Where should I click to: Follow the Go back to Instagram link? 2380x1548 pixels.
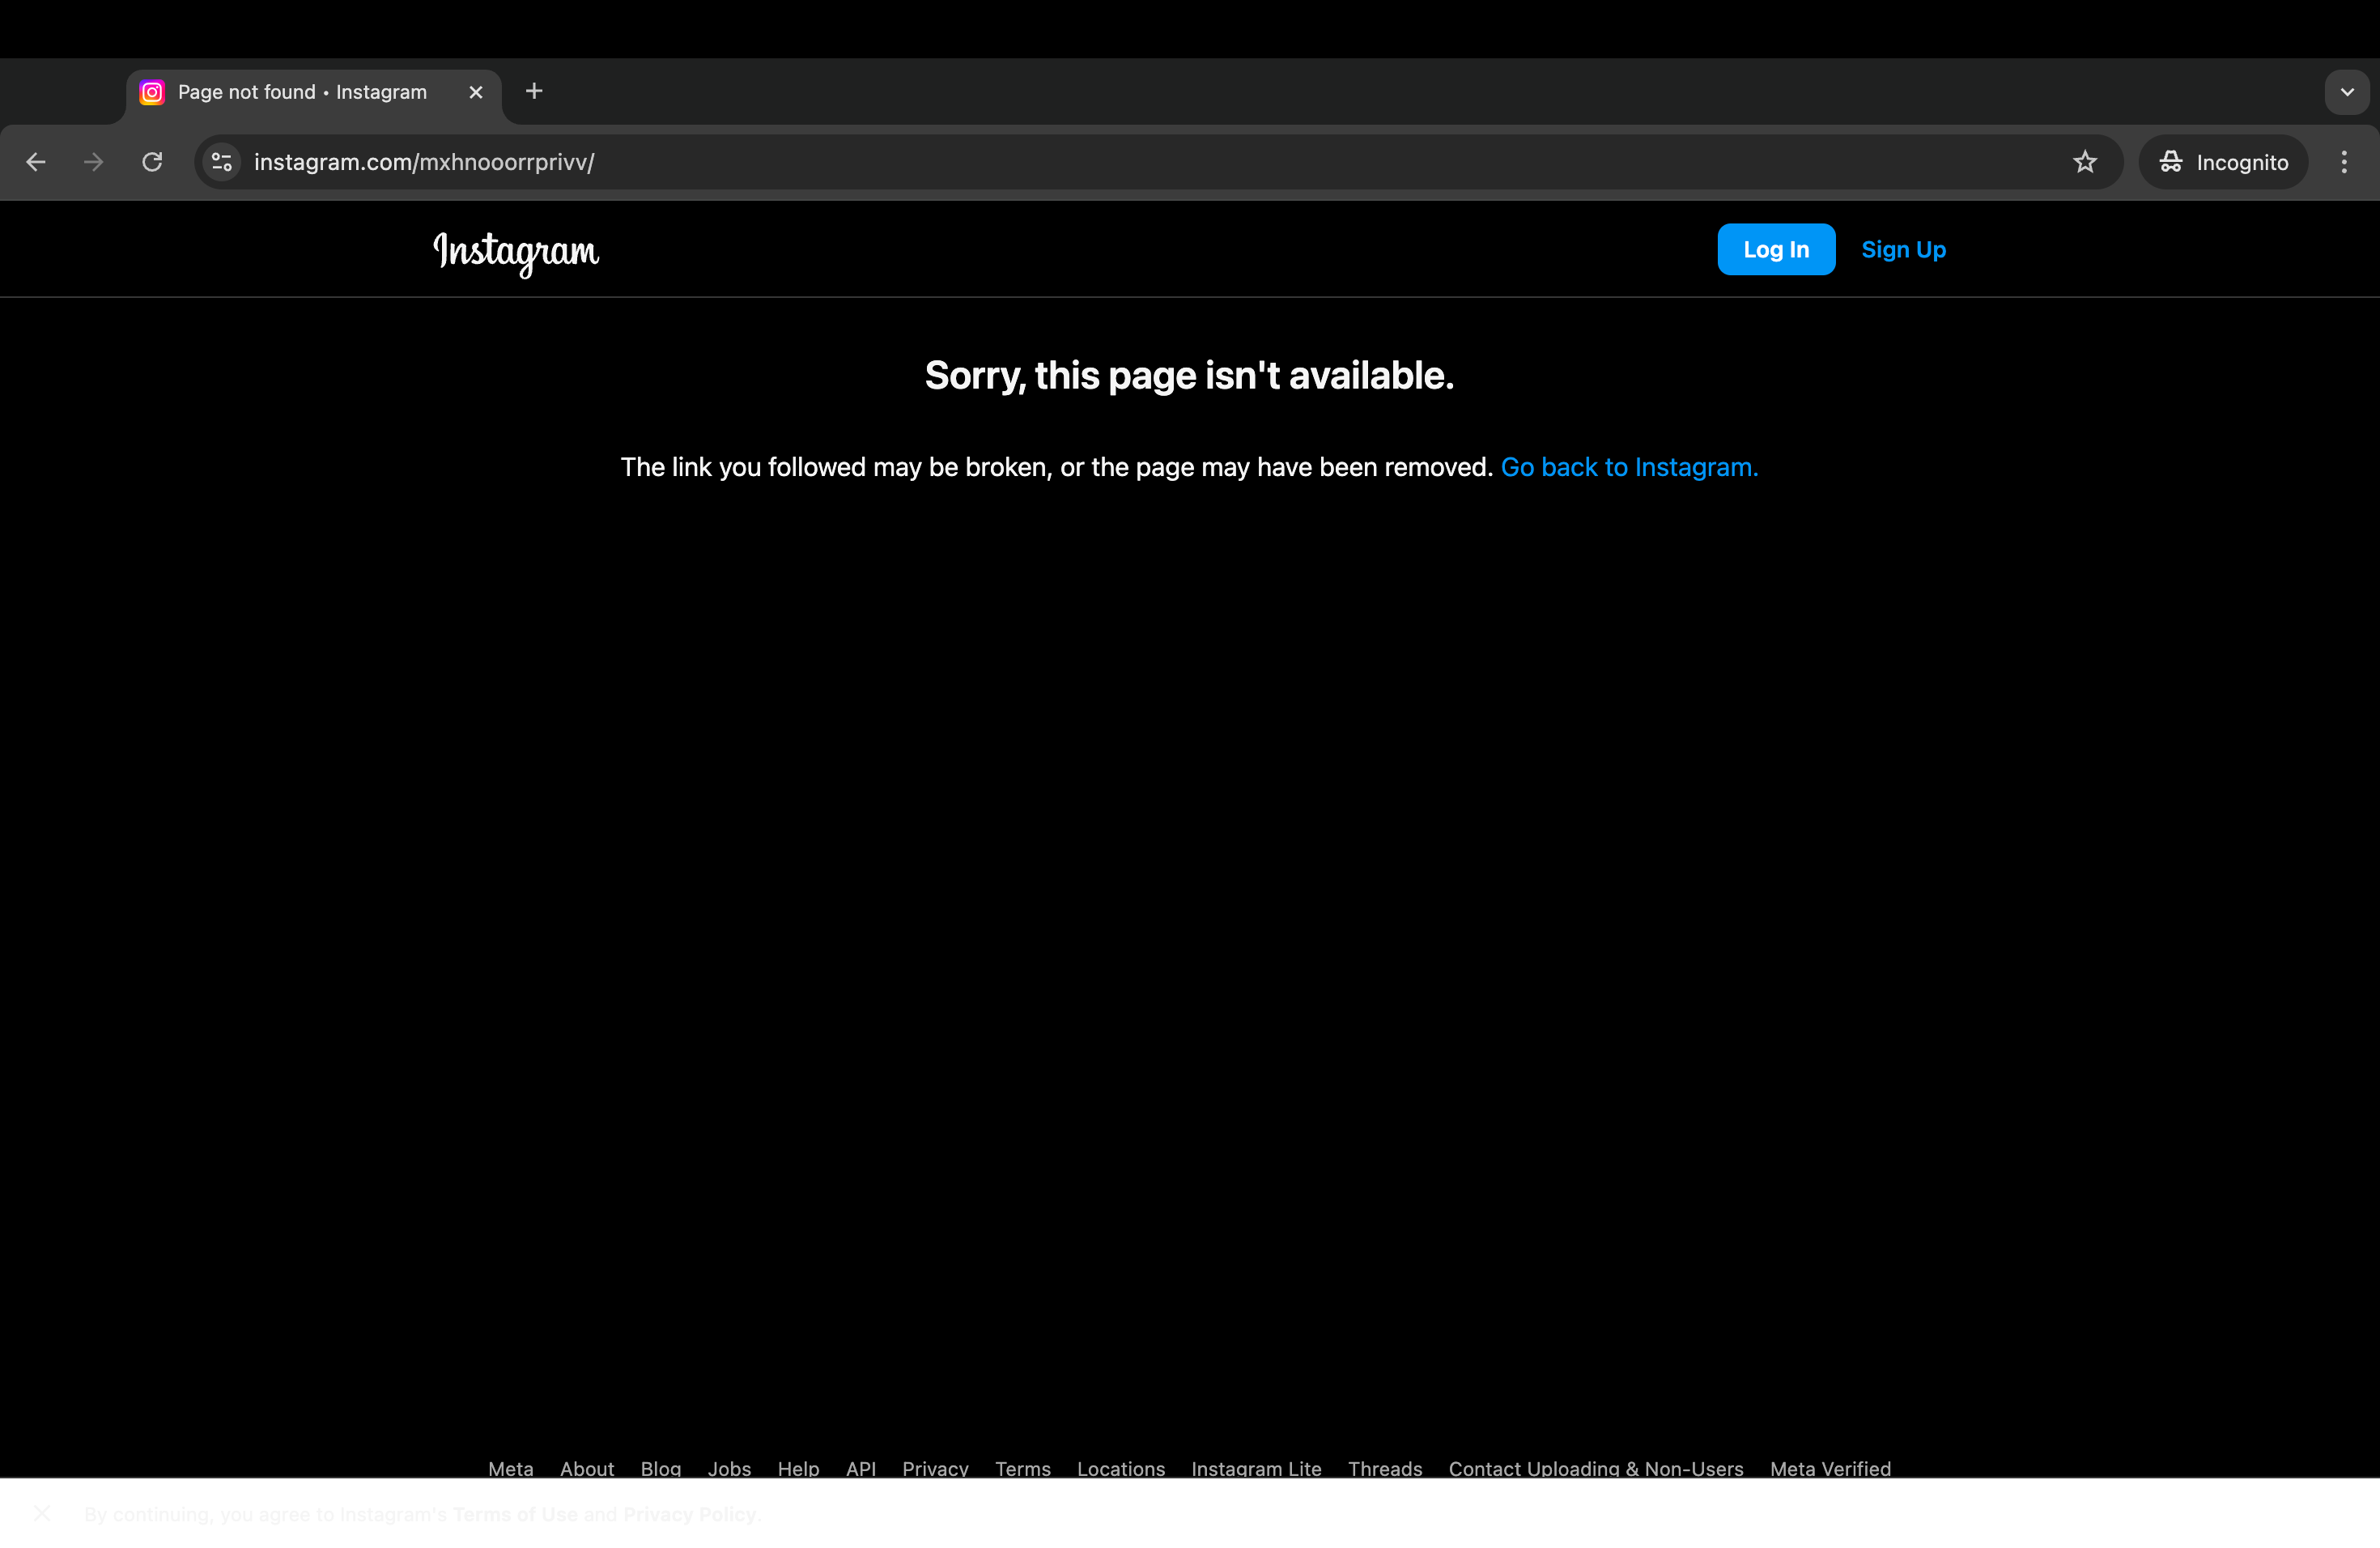coord(1629,466)
